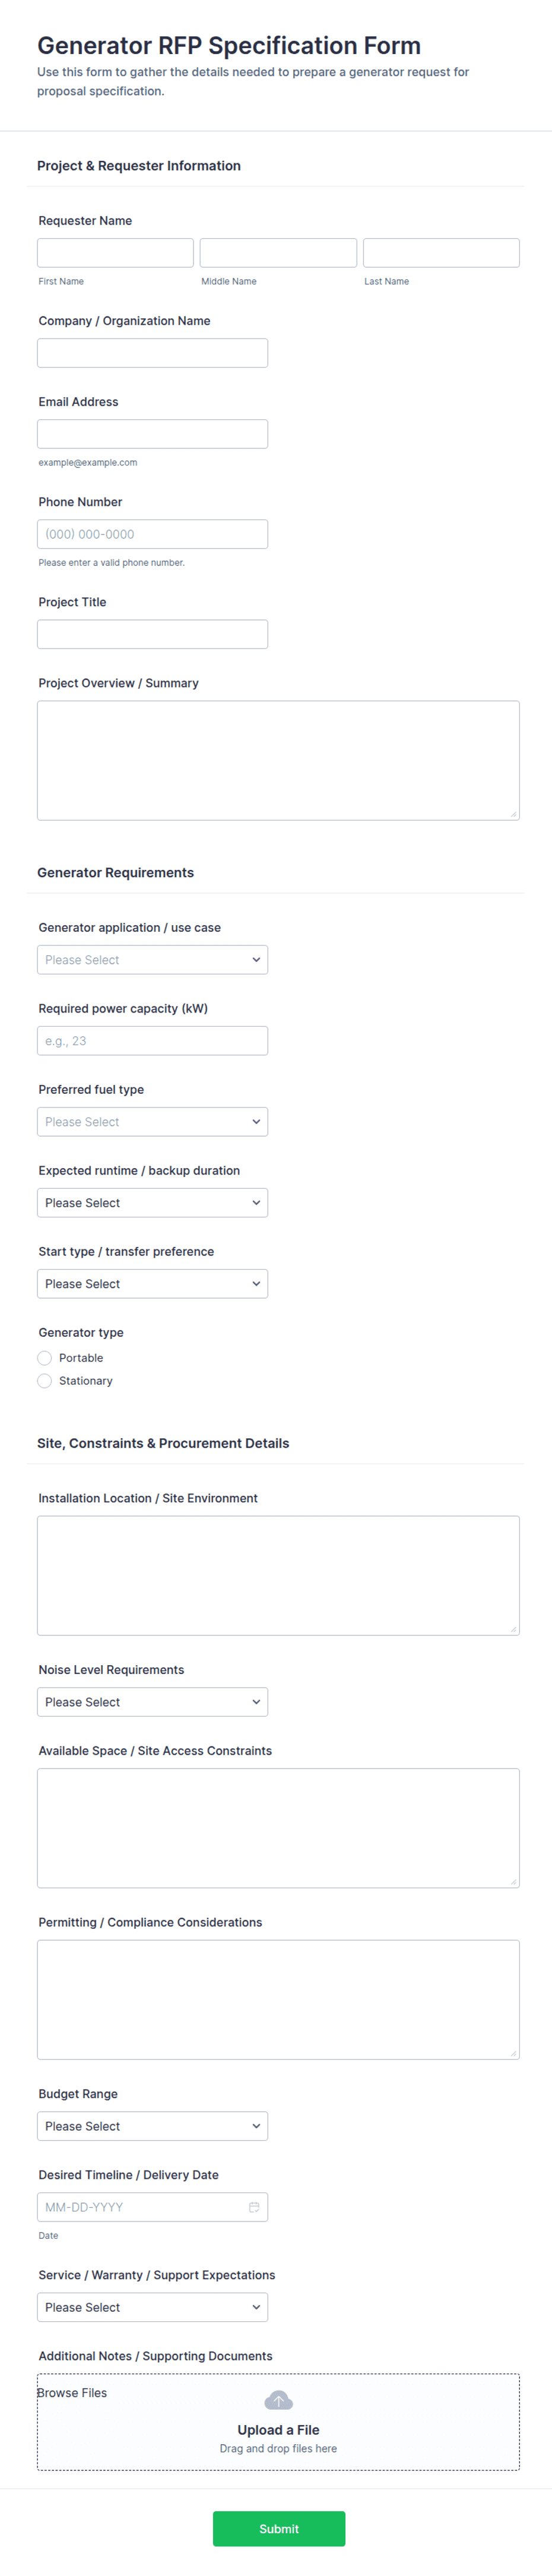The image size is (552, 2576).
Task: Expand the Noise Level Requirements dropdown
Action: coord(152,1702)
